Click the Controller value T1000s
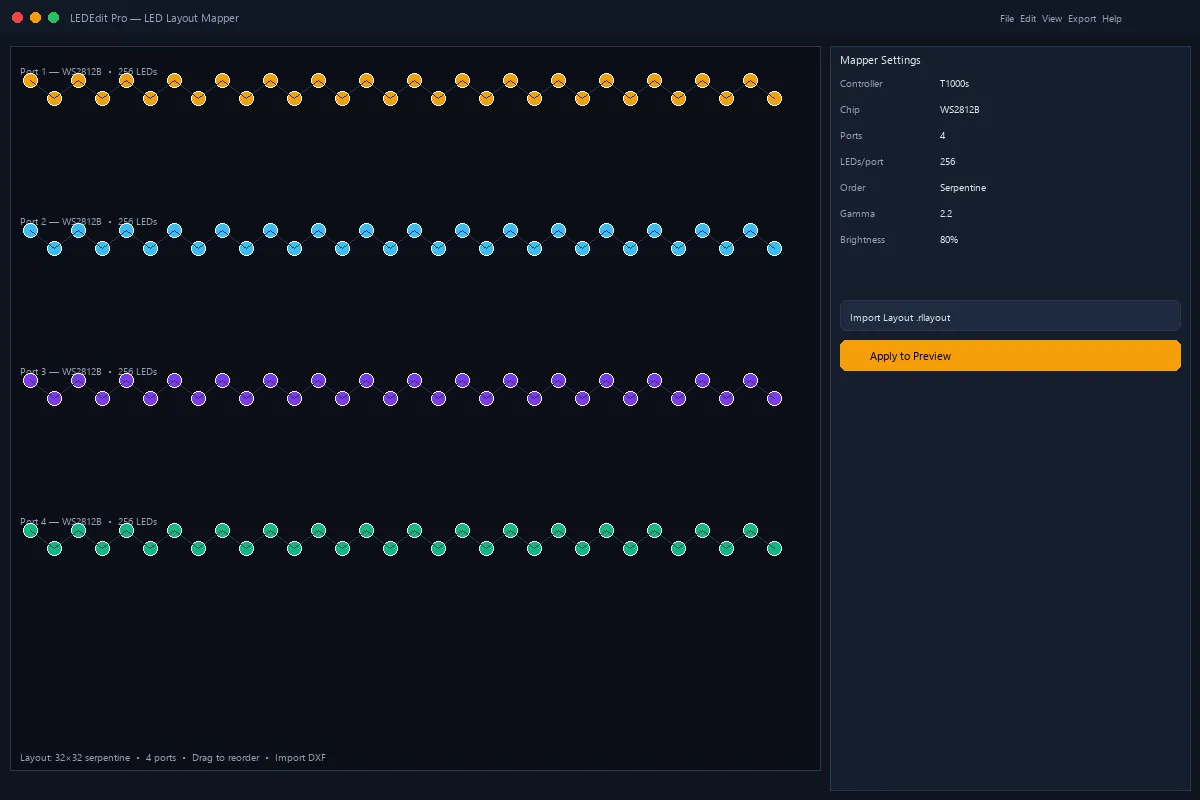Viewport: 1200px width, 800px height. (x=955, y=84)
